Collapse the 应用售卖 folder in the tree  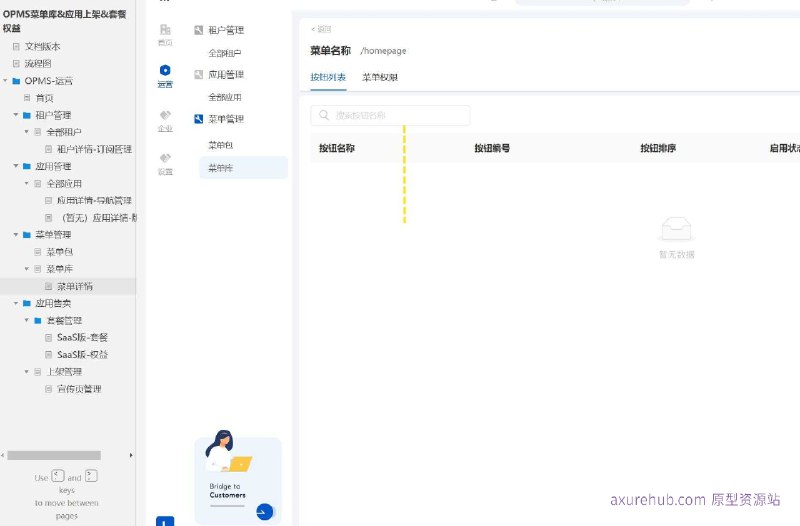point(16,303)
